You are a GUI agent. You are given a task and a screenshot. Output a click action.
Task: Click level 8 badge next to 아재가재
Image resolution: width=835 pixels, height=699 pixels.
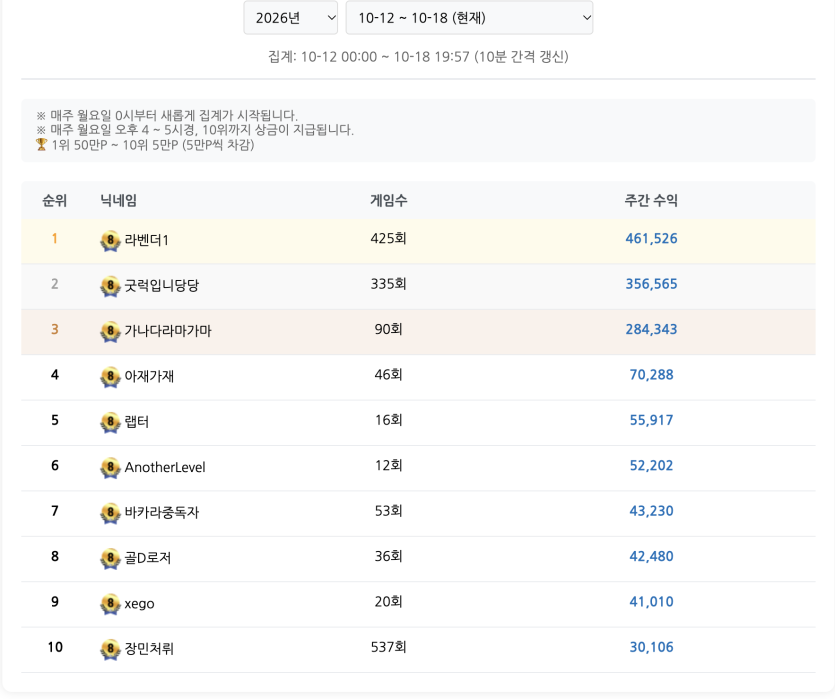(110, 377)
